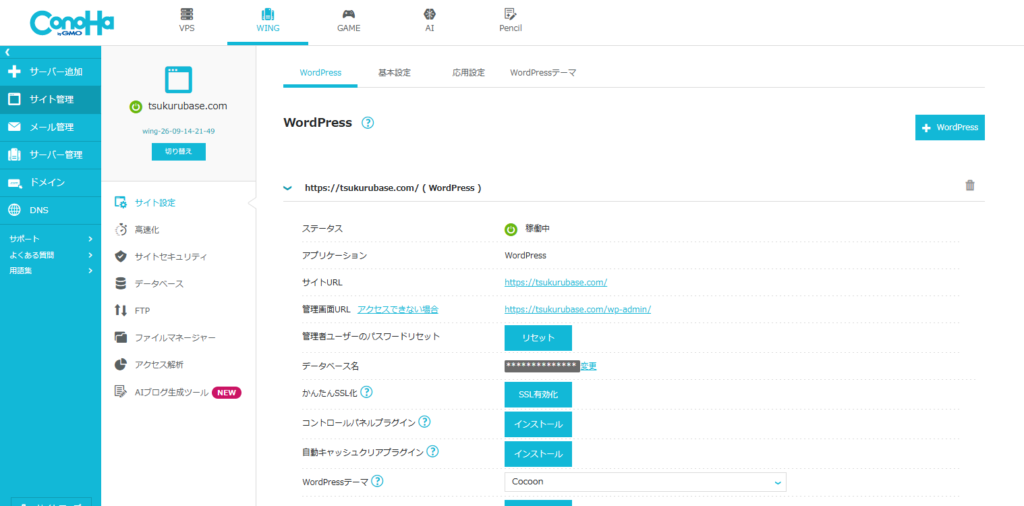1024x506 pixels.
Task: Switch to the 応用設定 tab
Action: click(x=468, y=72)
